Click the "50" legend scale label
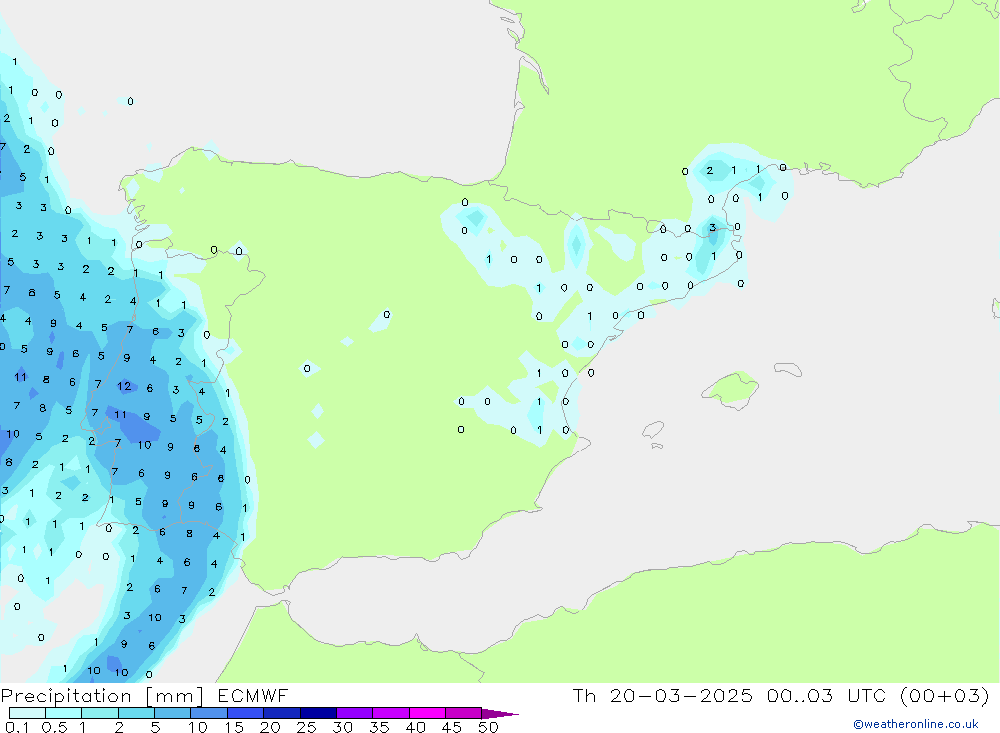Viewport: 1000px width, 733px height. (488, 727)
